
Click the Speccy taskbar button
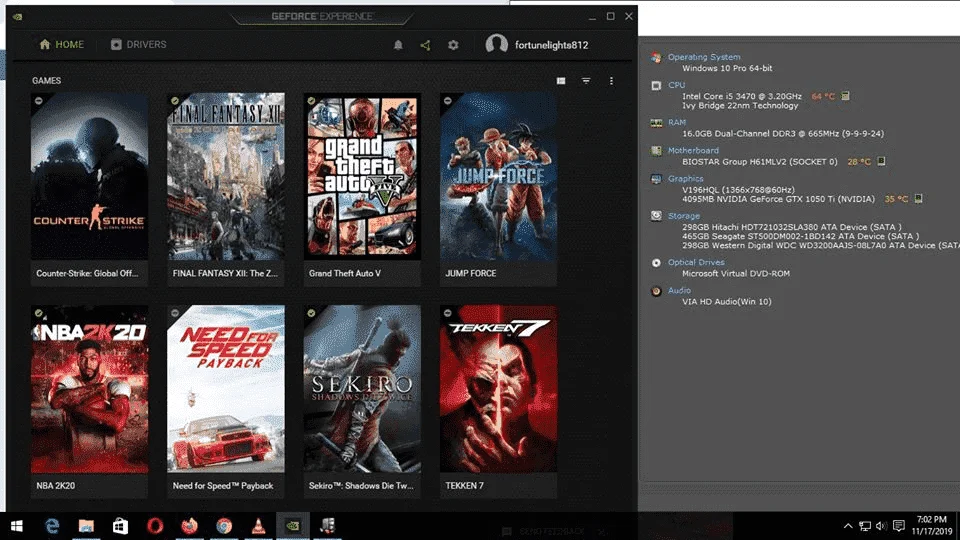328,526
